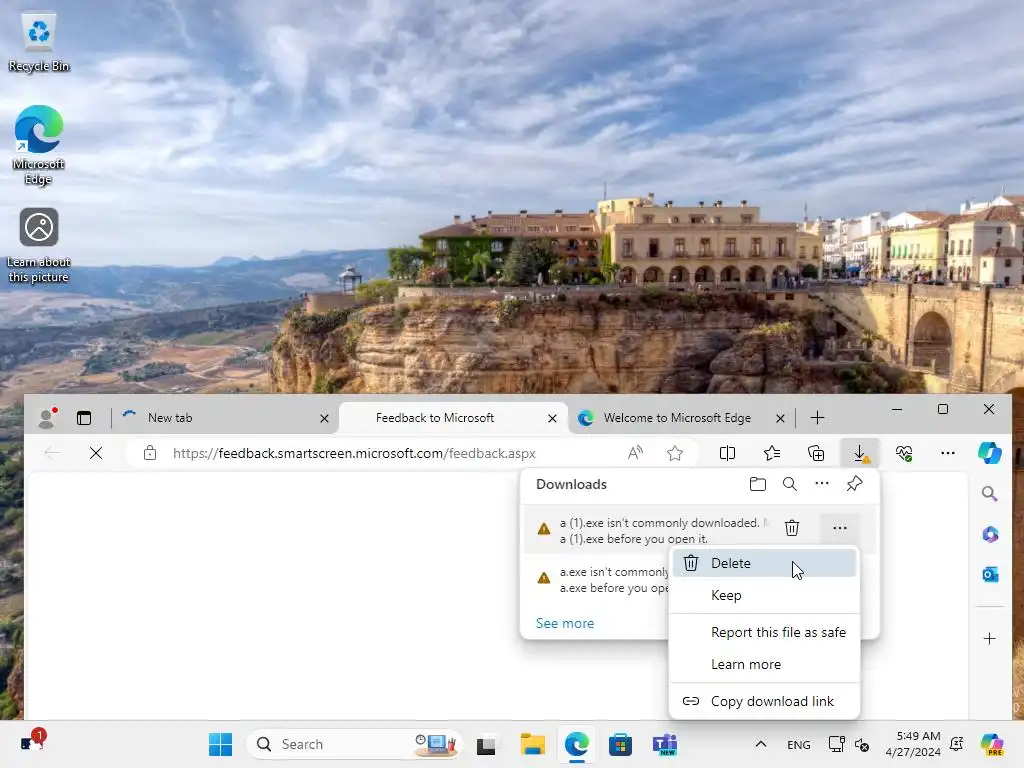Select Report this file as safe
This screenshot has width=1024, height=768.
pos(764,632)
